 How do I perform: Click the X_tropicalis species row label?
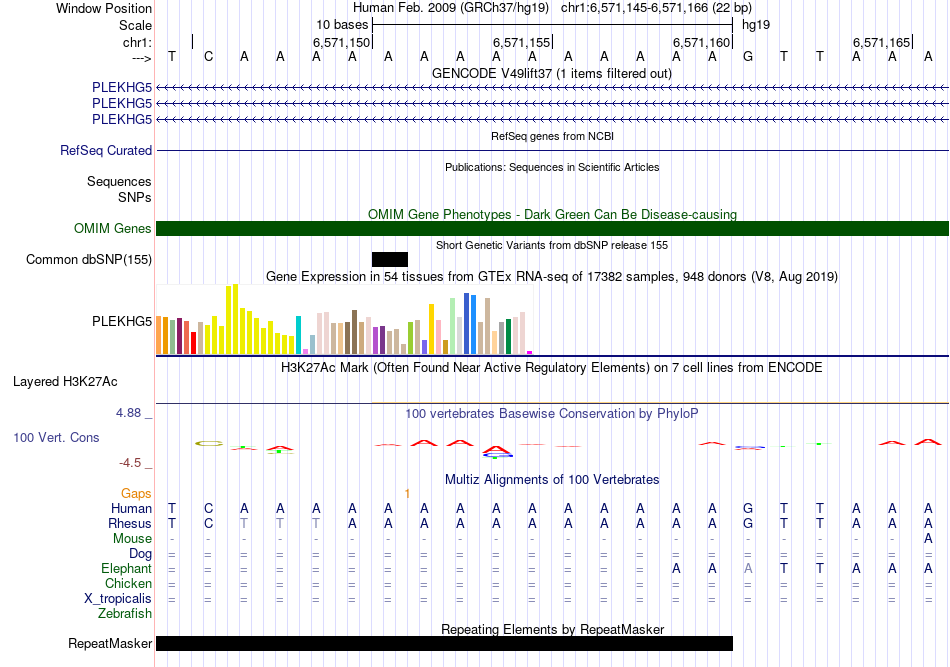(x=118, y=599)
